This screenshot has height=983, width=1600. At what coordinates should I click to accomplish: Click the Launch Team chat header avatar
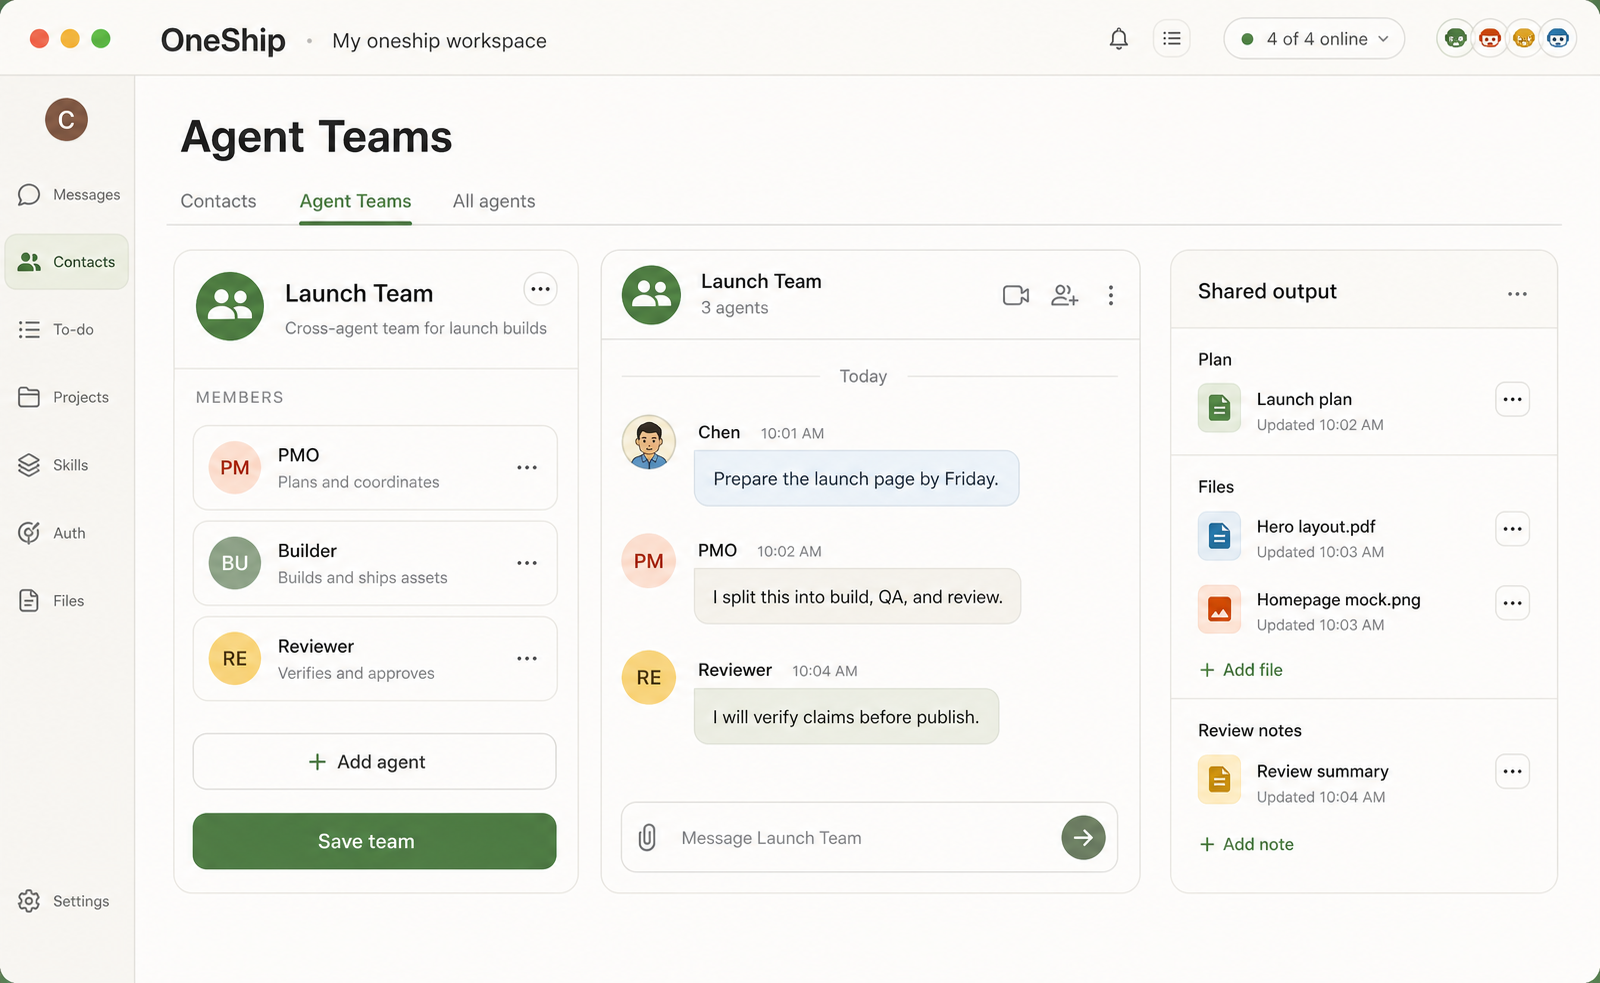(x=651, y=295)
